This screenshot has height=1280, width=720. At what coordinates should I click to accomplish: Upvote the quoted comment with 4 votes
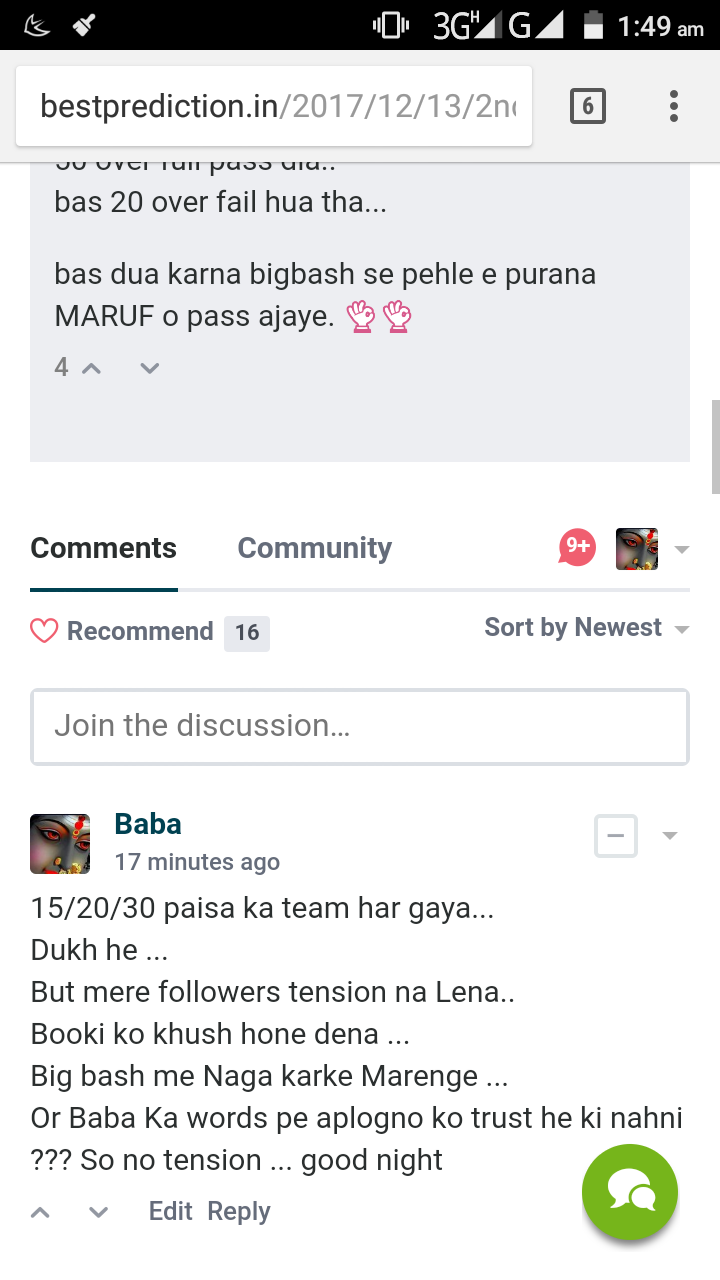point(91,368)
